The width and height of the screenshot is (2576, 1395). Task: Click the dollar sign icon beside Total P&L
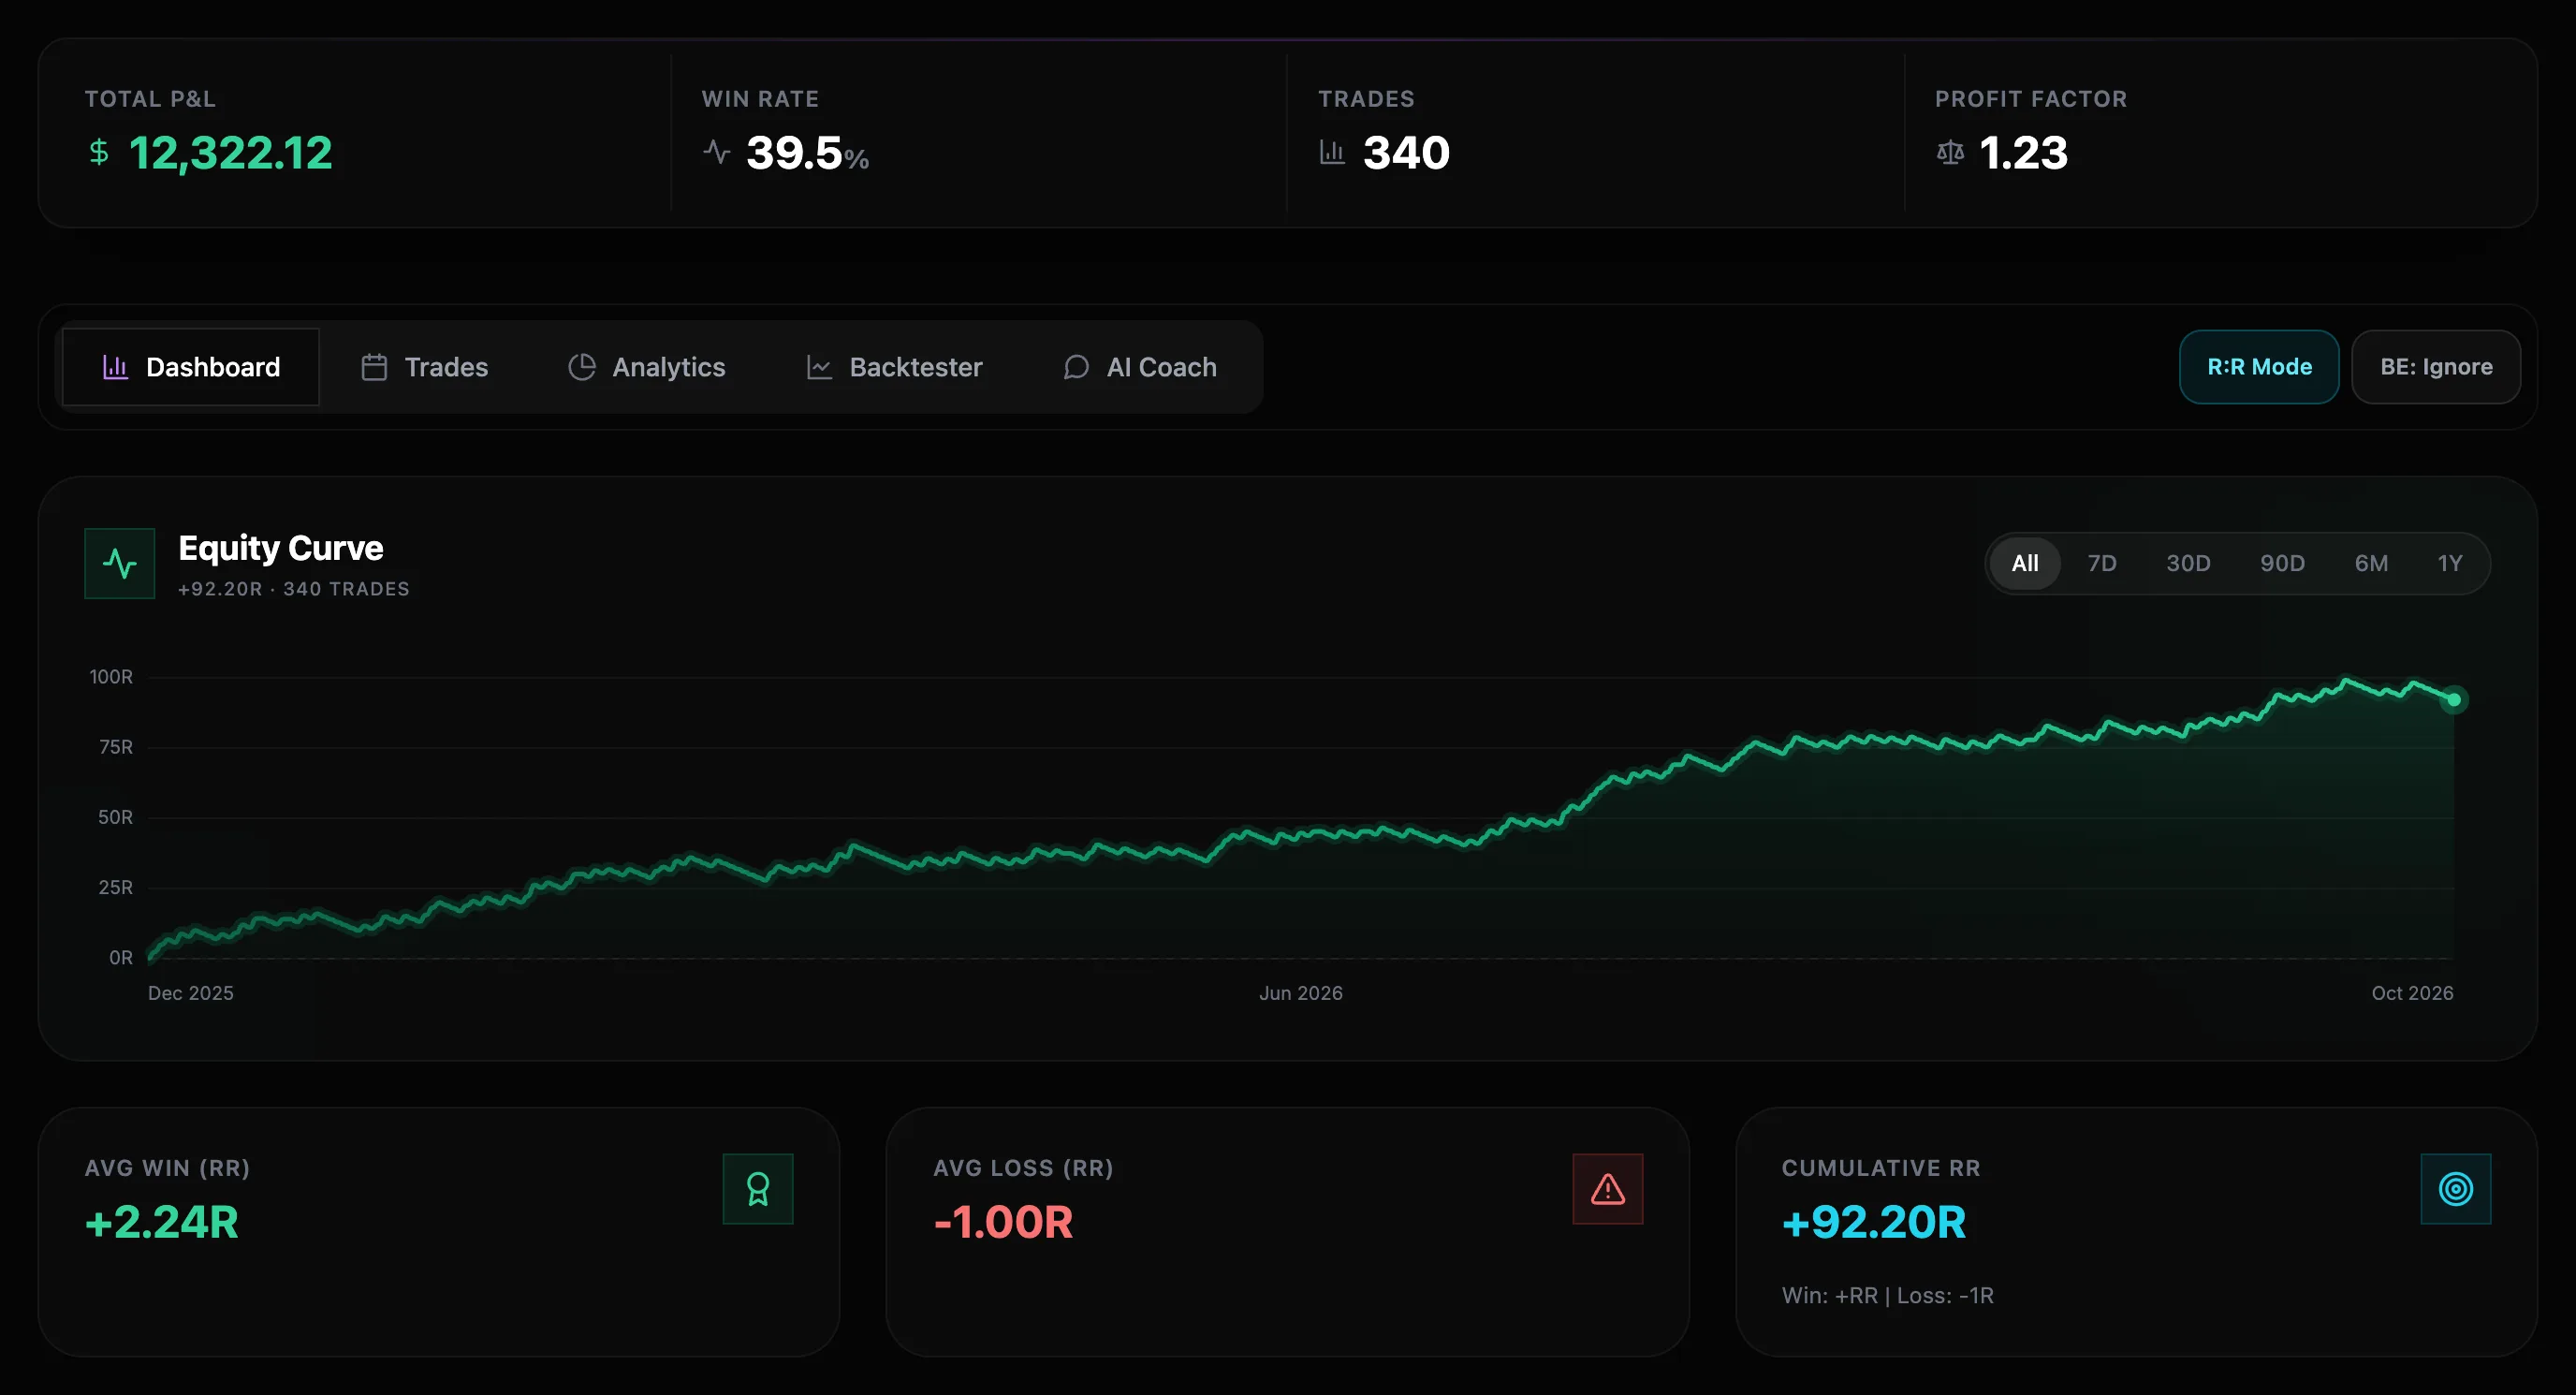(99, 152)
